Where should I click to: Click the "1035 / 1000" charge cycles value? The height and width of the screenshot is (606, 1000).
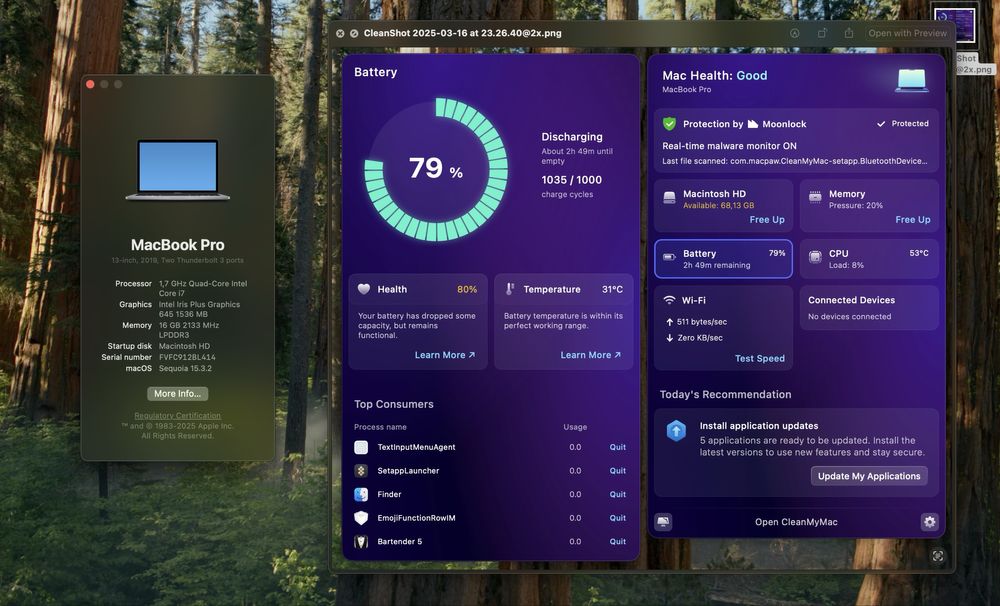click(x=571, y=180)
